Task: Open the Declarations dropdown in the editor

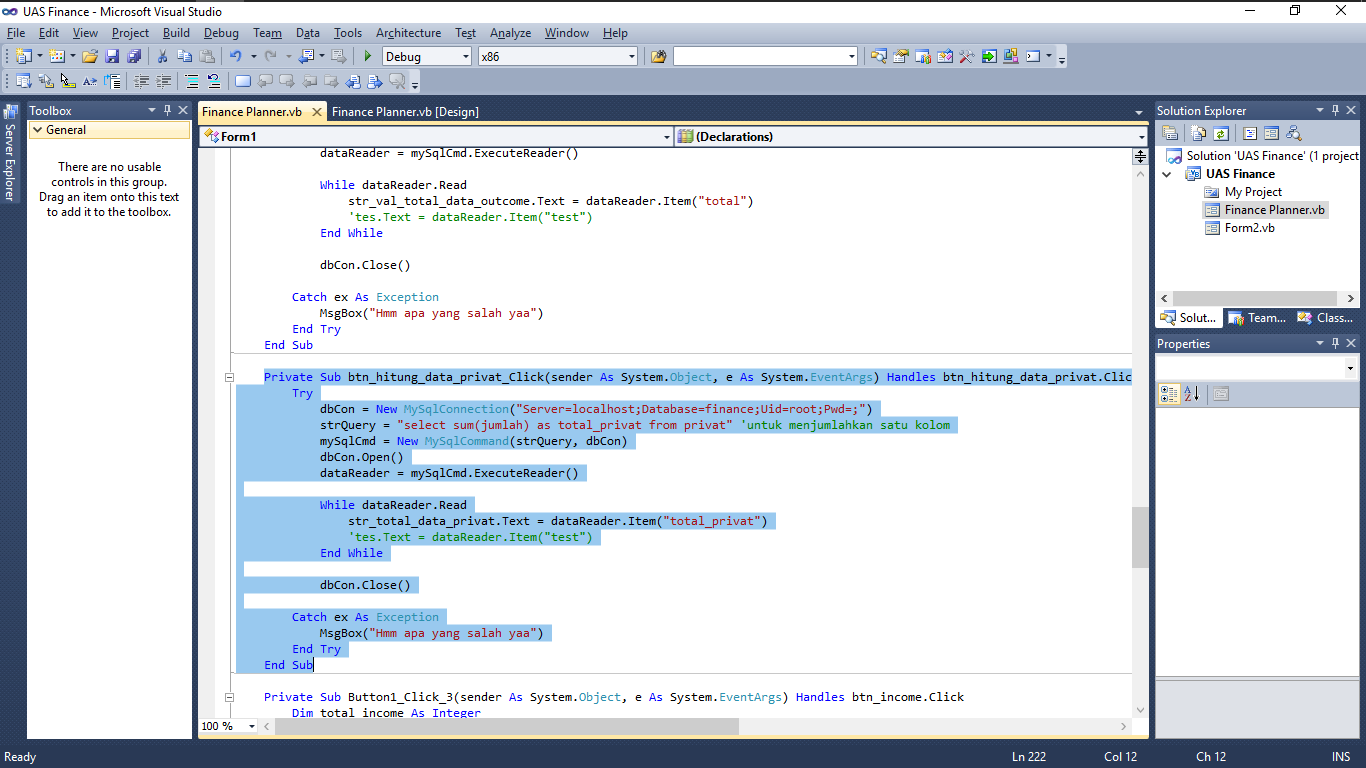Action: coord(1141,136)
